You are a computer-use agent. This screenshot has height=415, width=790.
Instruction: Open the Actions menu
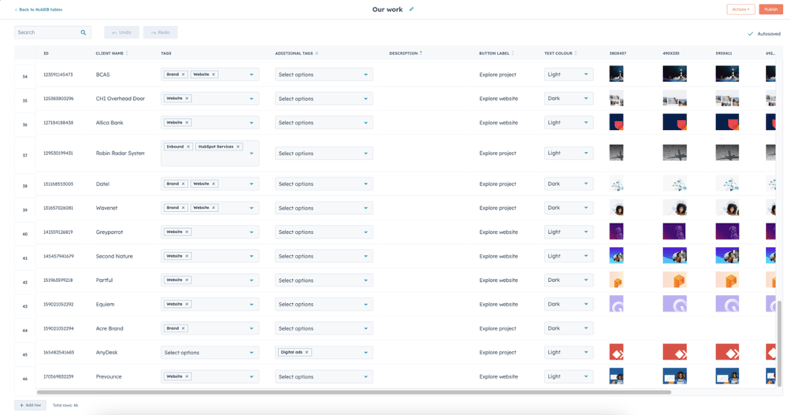point(740,9)
